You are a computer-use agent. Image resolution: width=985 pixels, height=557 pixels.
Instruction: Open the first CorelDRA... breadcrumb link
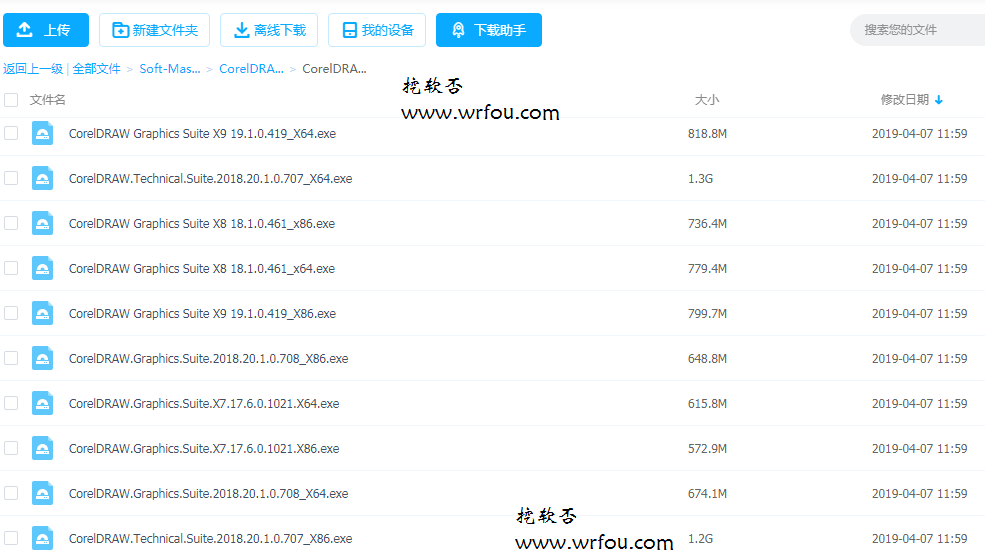(x=251, y=68)
